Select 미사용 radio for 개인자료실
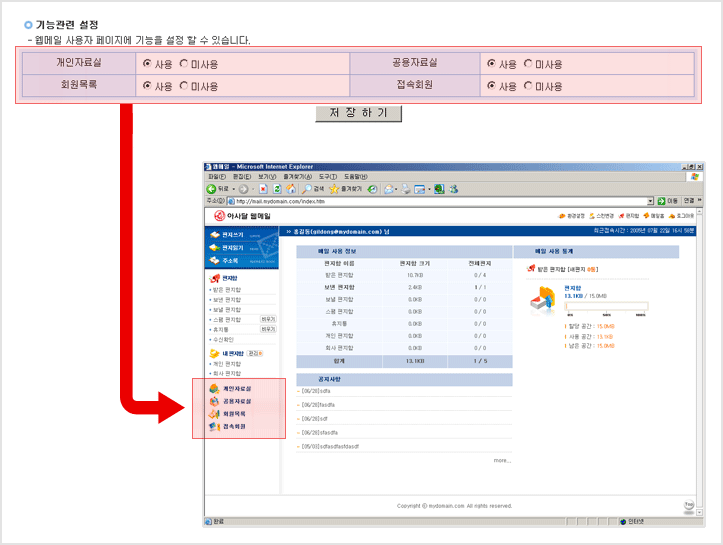The image size is (723, 545). 183,64
